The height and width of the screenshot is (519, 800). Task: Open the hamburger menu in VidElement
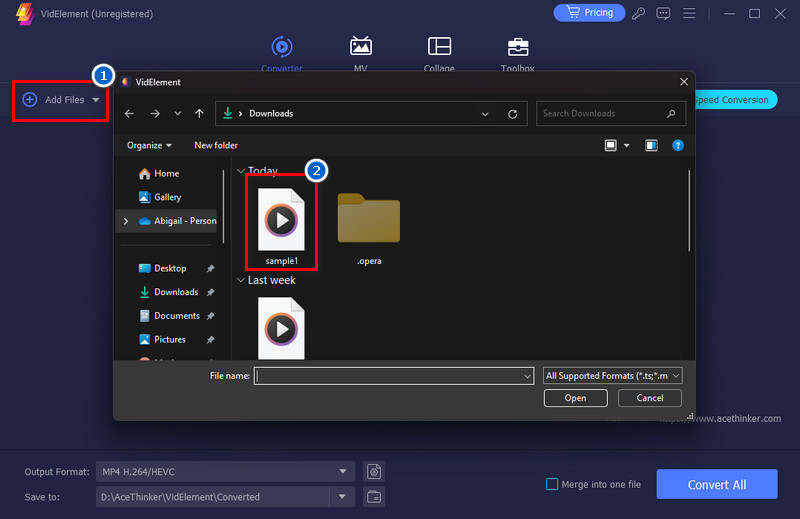(689, 13)
